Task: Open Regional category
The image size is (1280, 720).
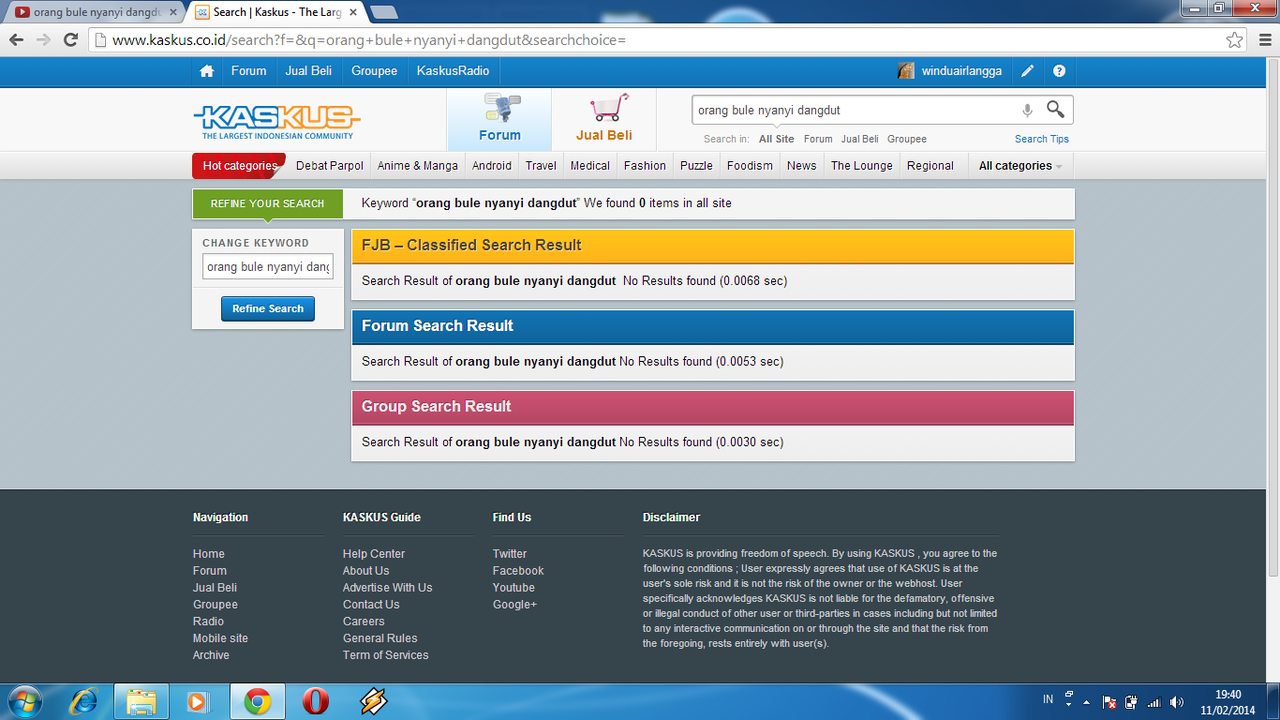Action: click(x=930, y=166)
